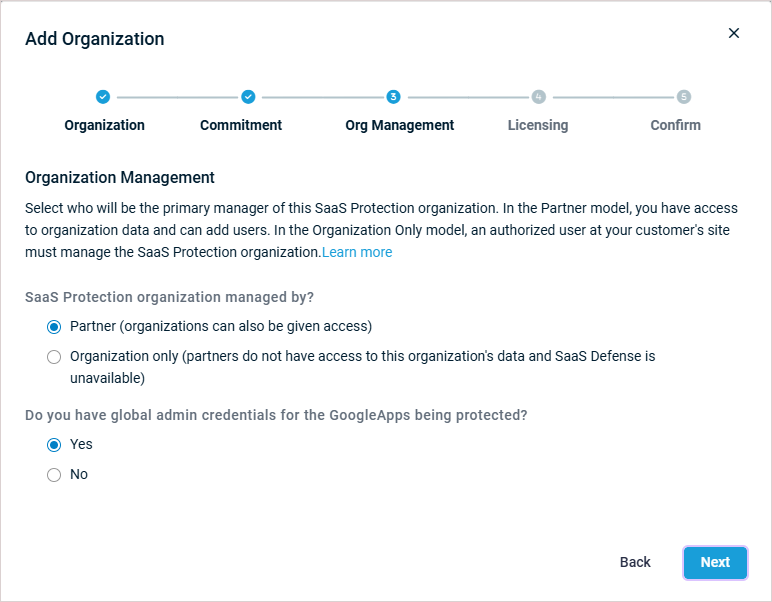Click the Partner option label text
This screenshot has height=602, width=772.
coord(221,326)
